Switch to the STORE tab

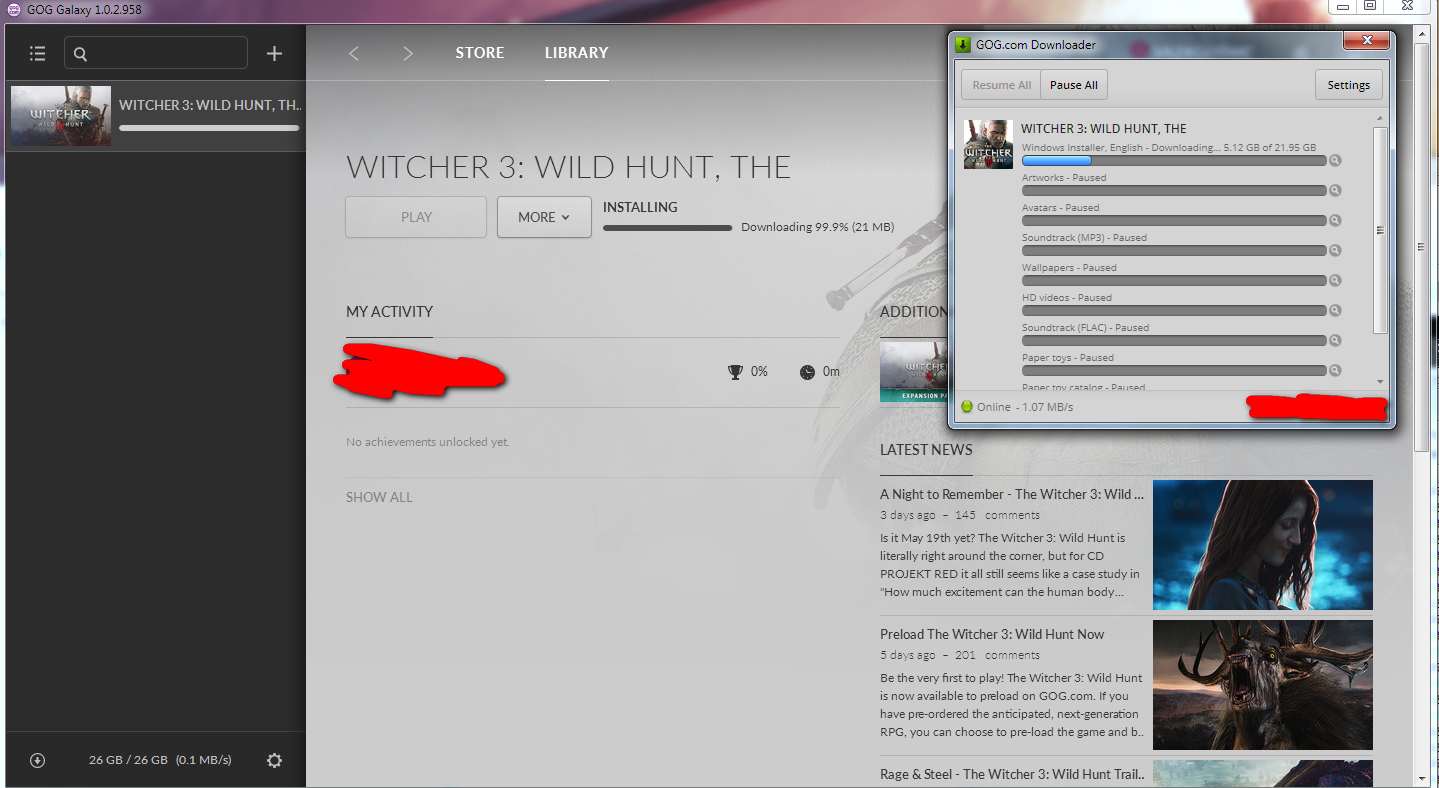480,53
